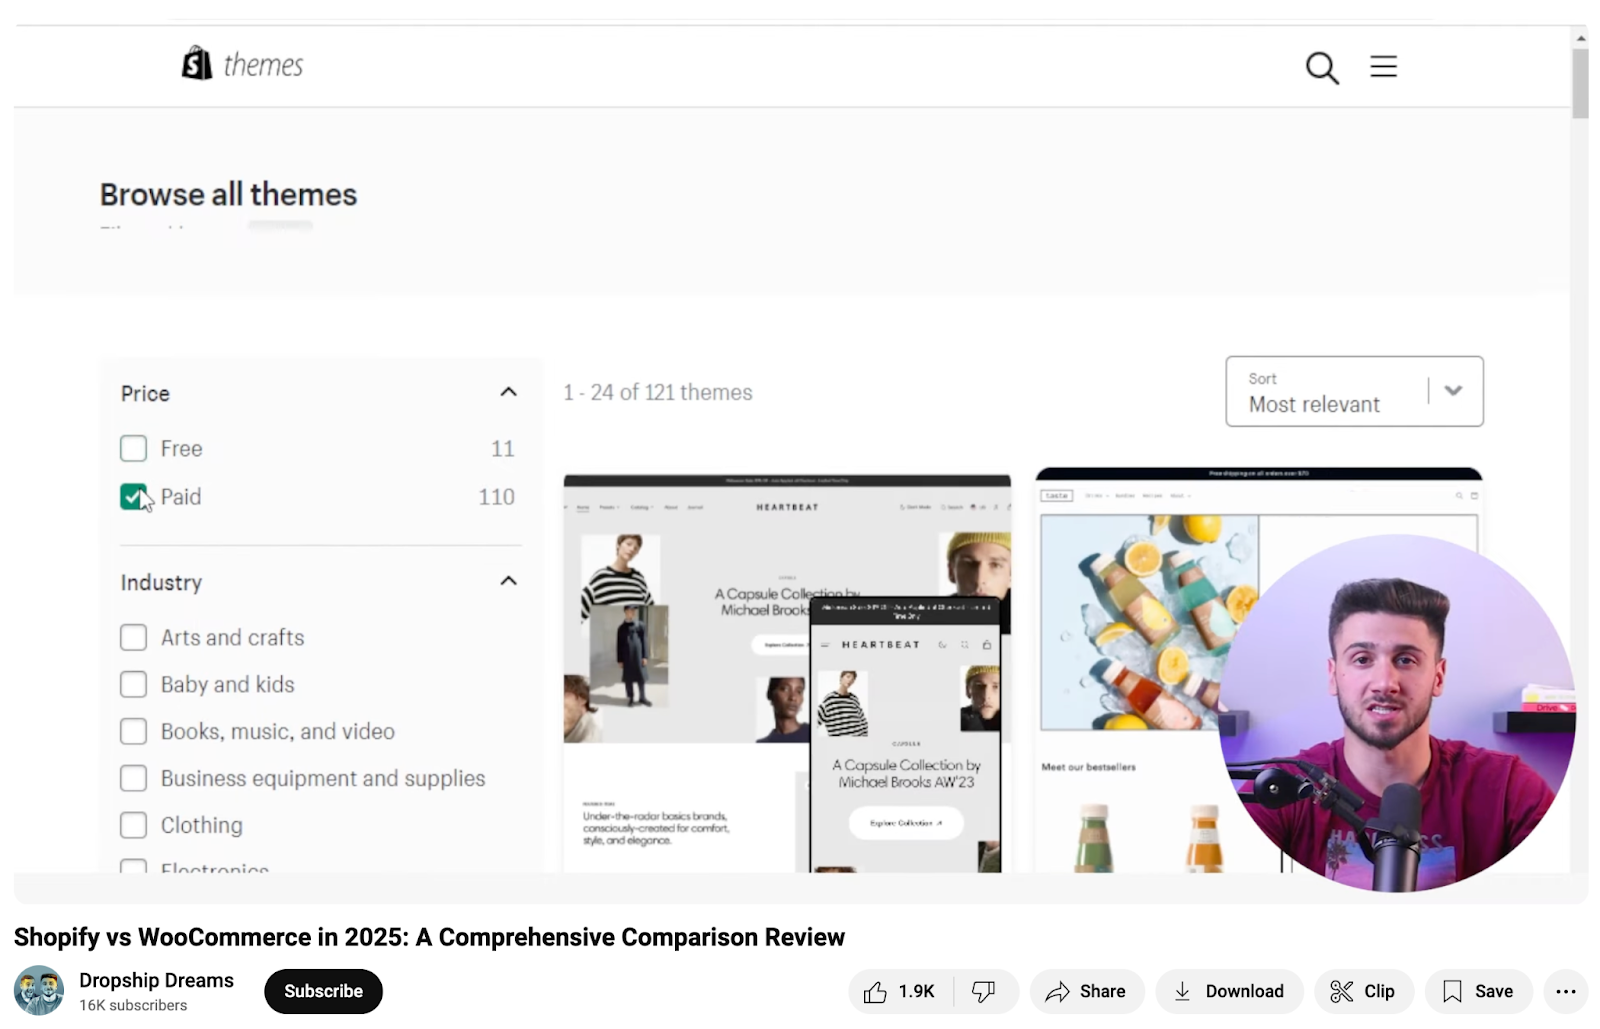Enable the Free price filter
The image size is (1600, 1029).
click(133, 448)
